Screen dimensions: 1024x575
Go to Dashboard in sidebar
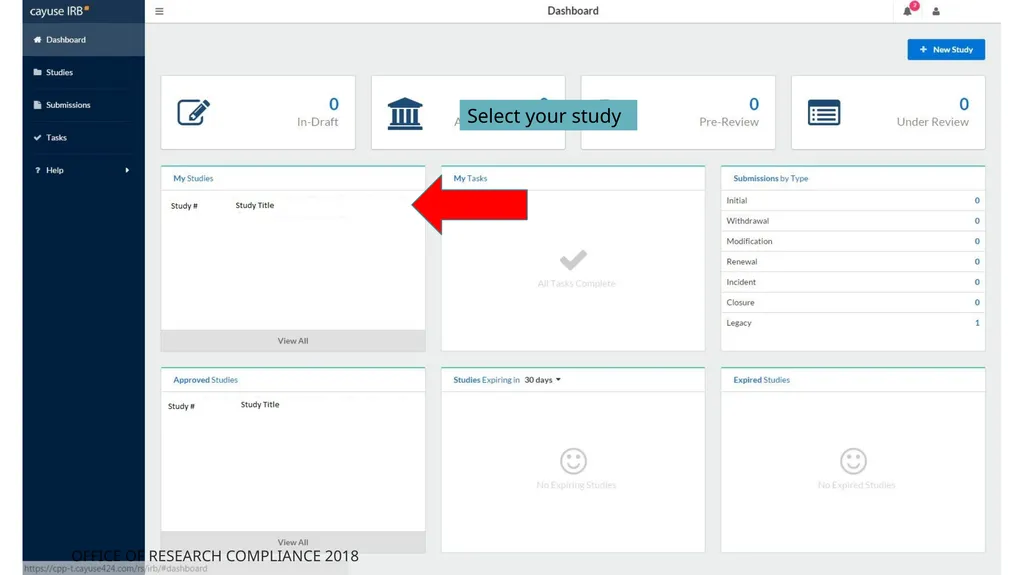click(x=84, y=40)
